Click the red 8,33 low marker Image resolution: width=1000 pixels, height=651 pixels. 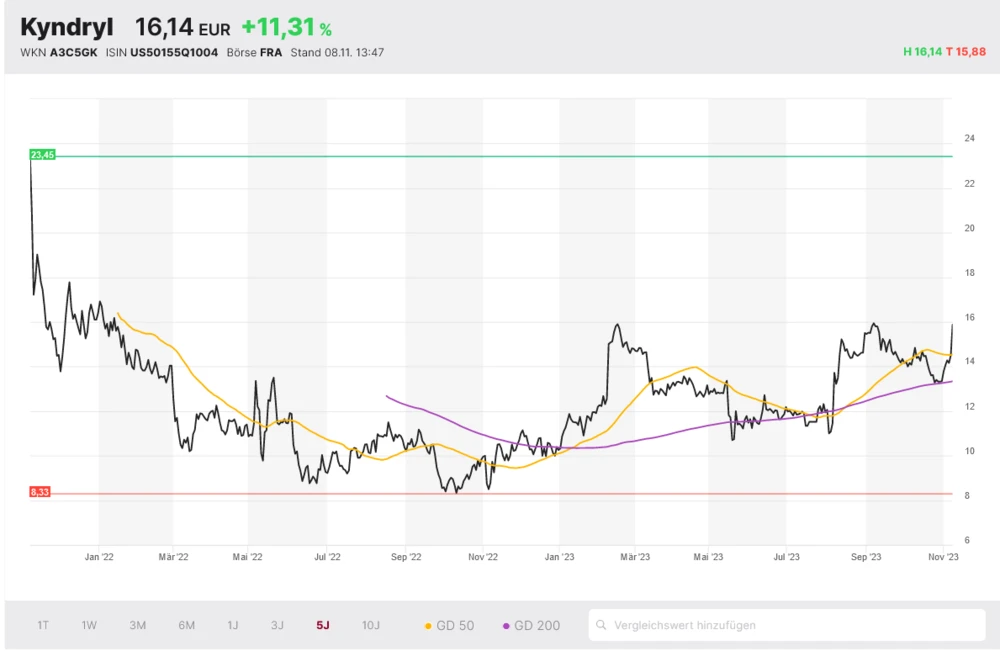[40, 492]
